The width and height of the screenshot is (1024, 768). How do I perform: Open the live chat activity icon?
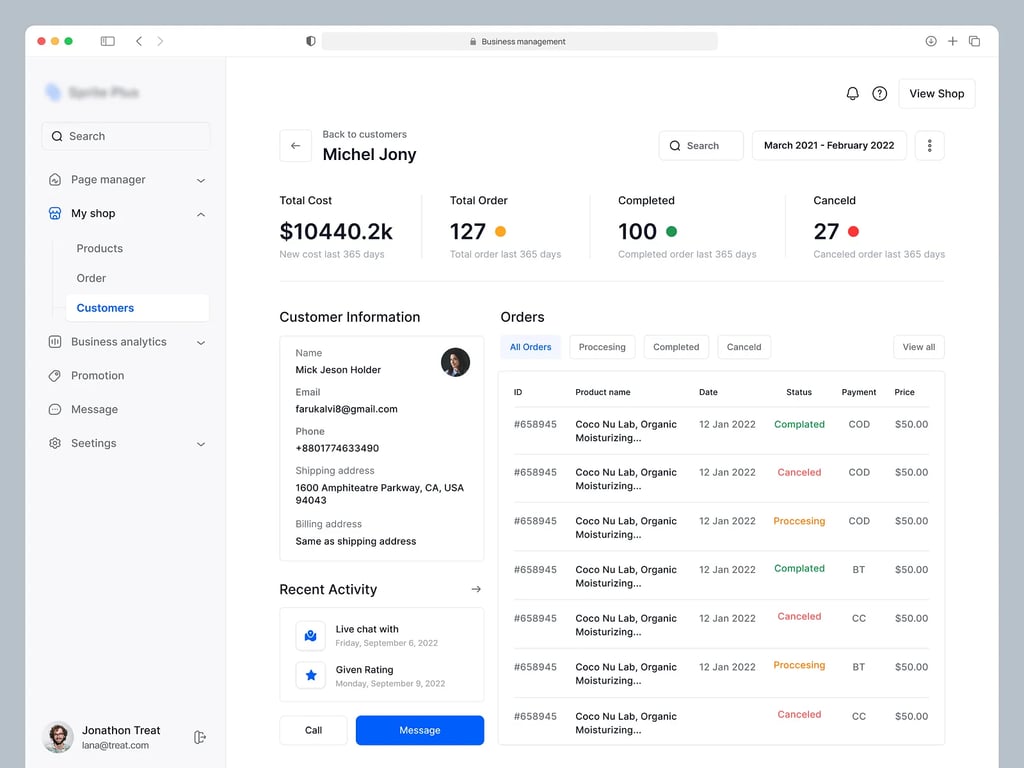pyautogui.click(x=310, y=635)
